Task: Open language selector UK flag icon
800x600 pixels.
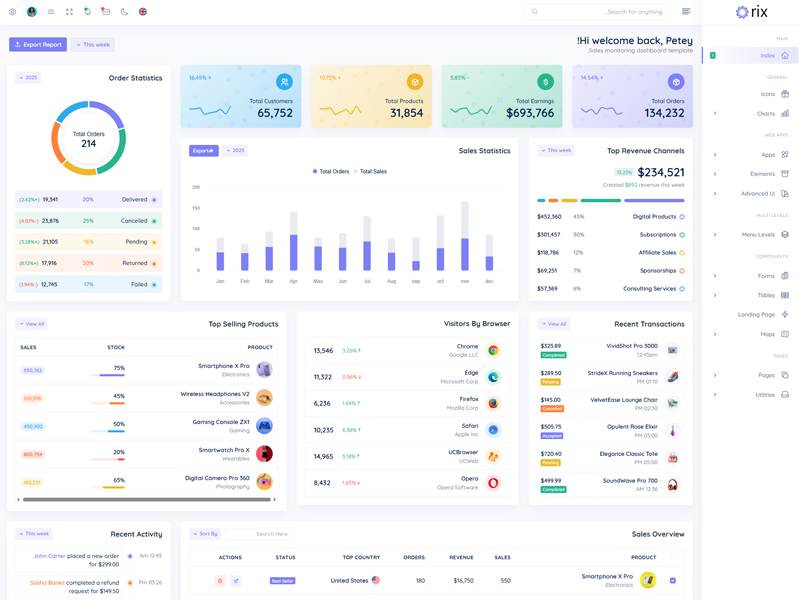Action: tap(143, 12)
